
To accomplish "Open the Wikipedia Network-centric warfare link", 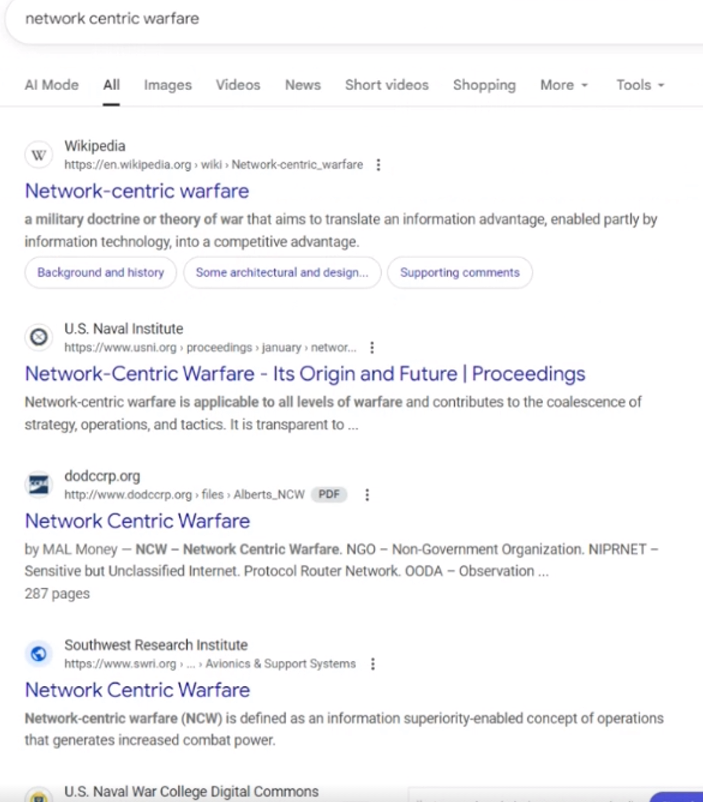I will point(137,191).
